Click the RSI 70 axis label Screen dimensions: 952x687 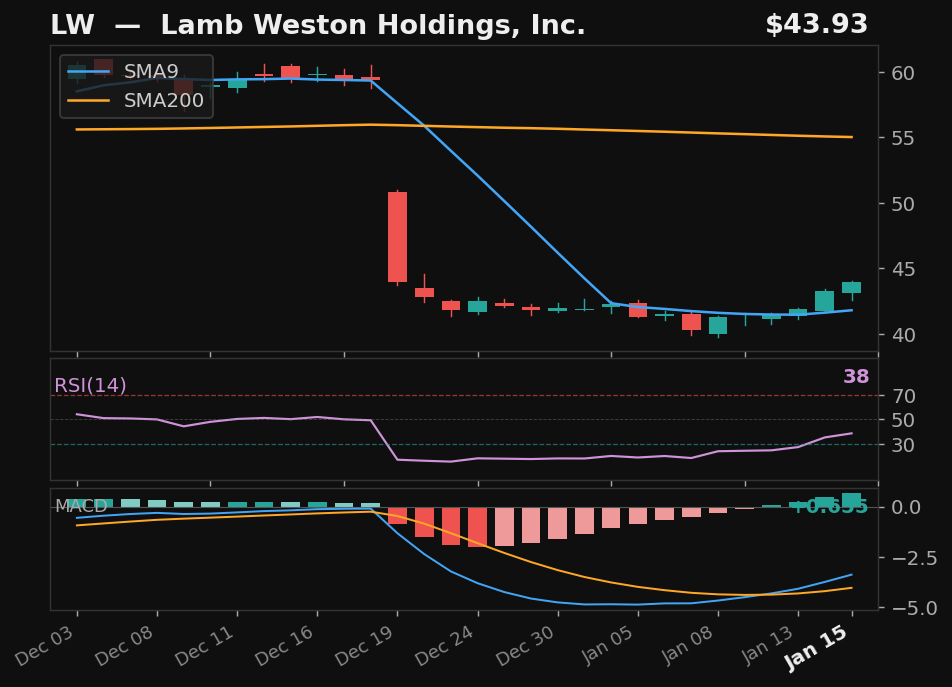point(904,396)
